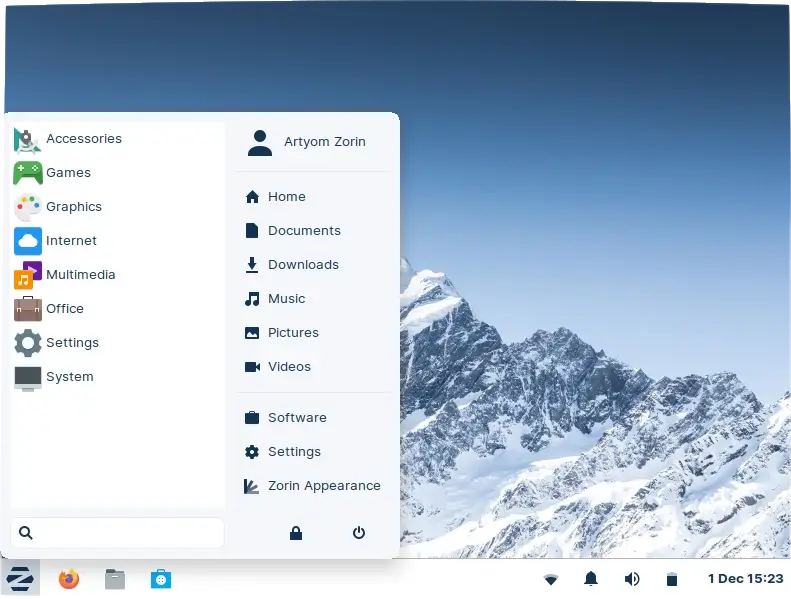This screenshot has height=599, width=791.
Task: Open Settings in the right panel
Action: [314, 452]
